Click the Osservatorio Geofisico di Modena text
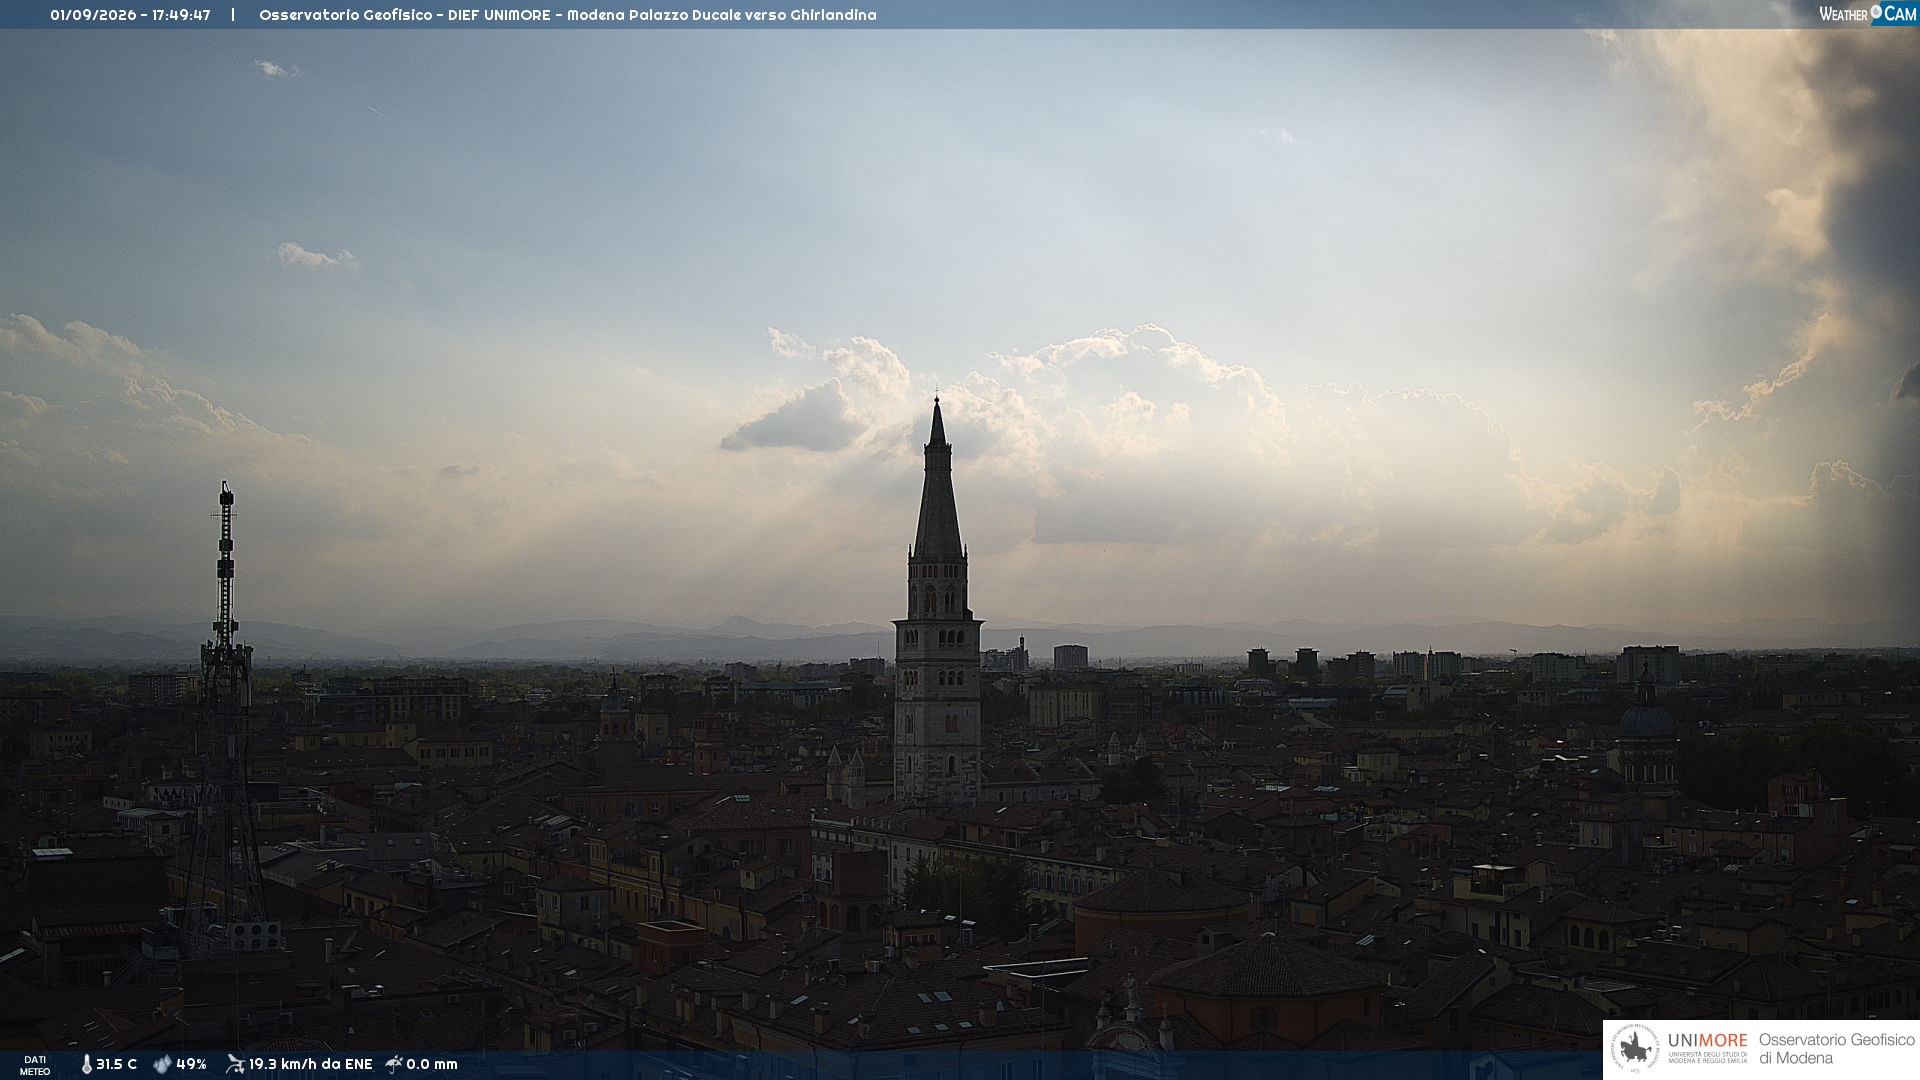The width and height of the screenshot is (1920, 1080). tap(1836, 1049)
